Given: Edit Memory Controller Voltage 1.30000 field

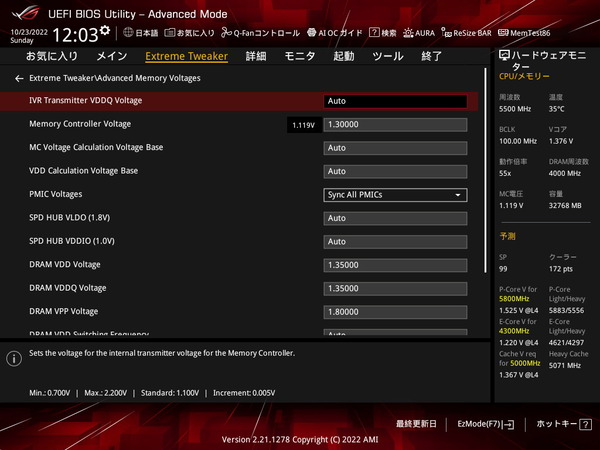Looking at the screenshot, I should [395, 124].
